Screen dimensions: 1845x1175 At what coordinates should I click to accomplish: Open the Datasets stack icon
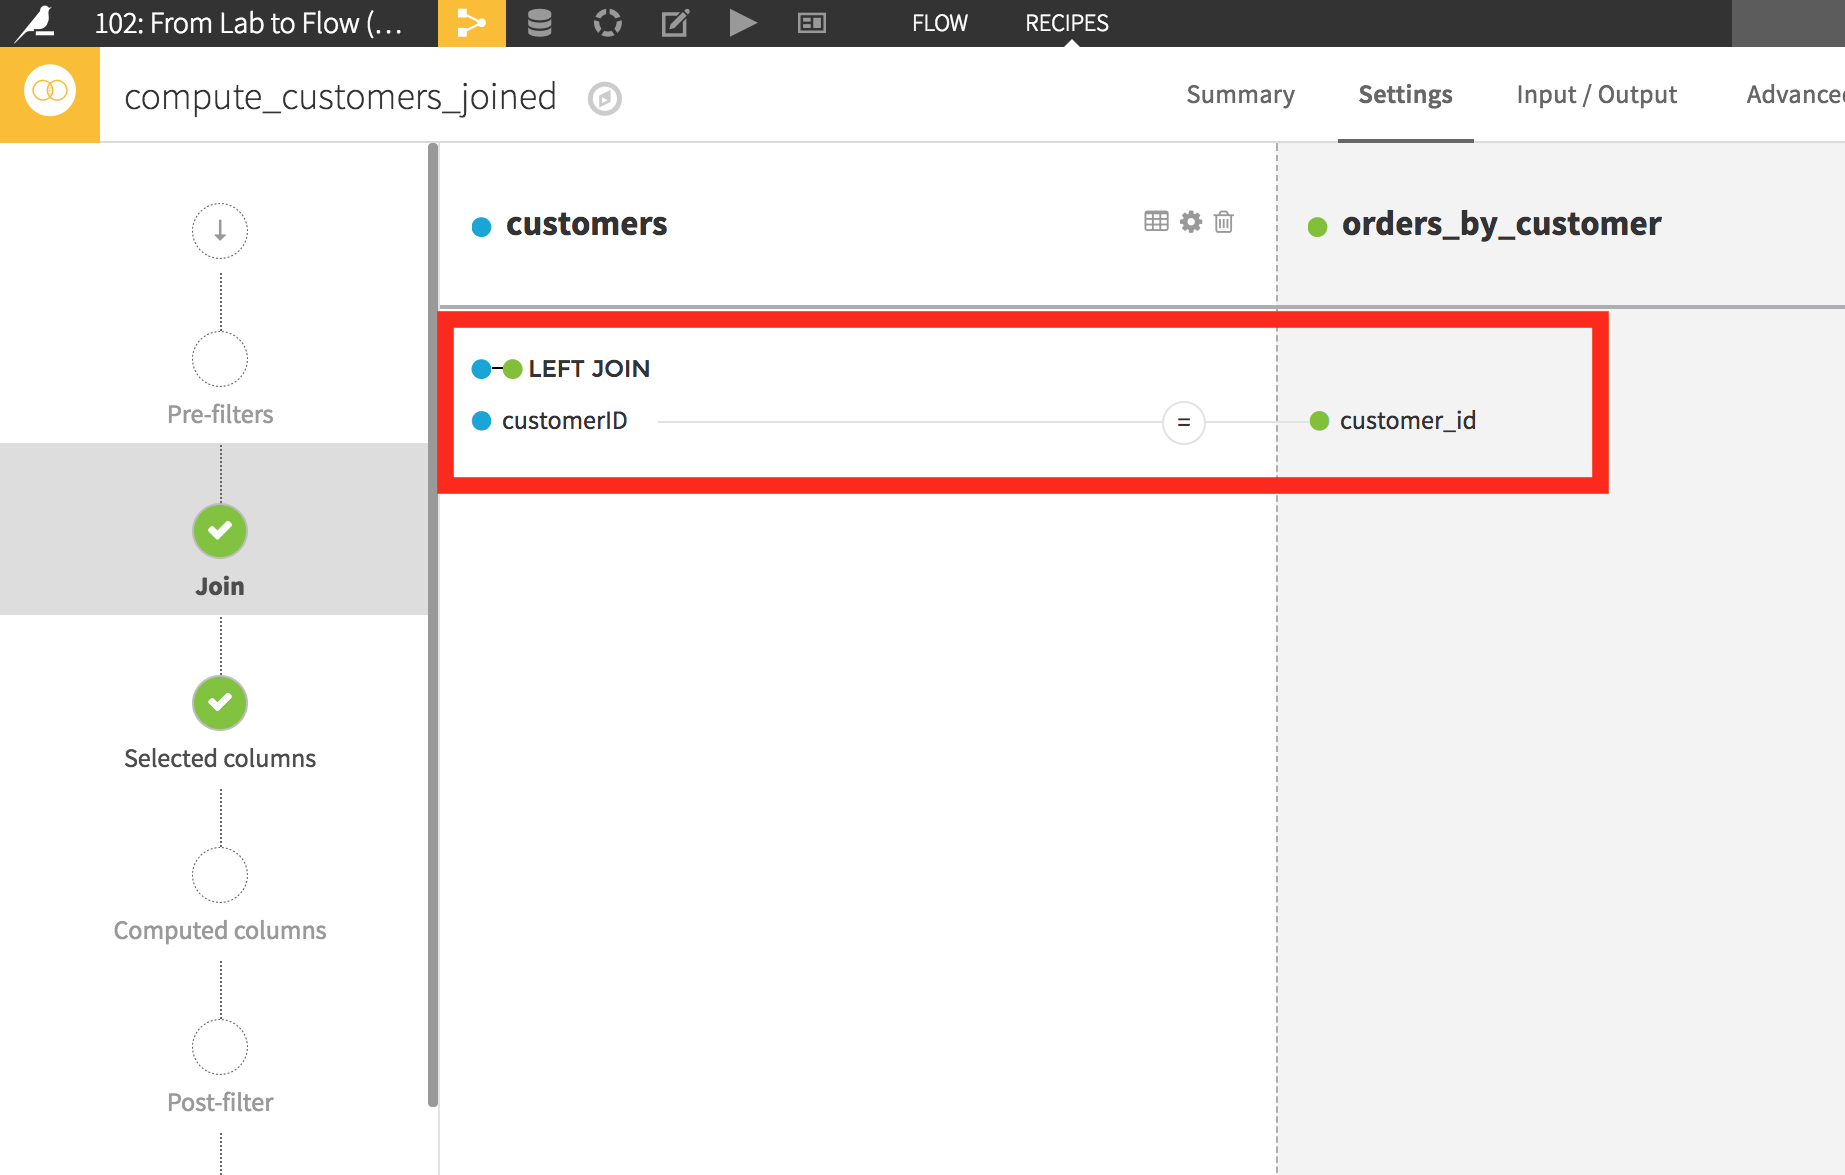[539, 23]
